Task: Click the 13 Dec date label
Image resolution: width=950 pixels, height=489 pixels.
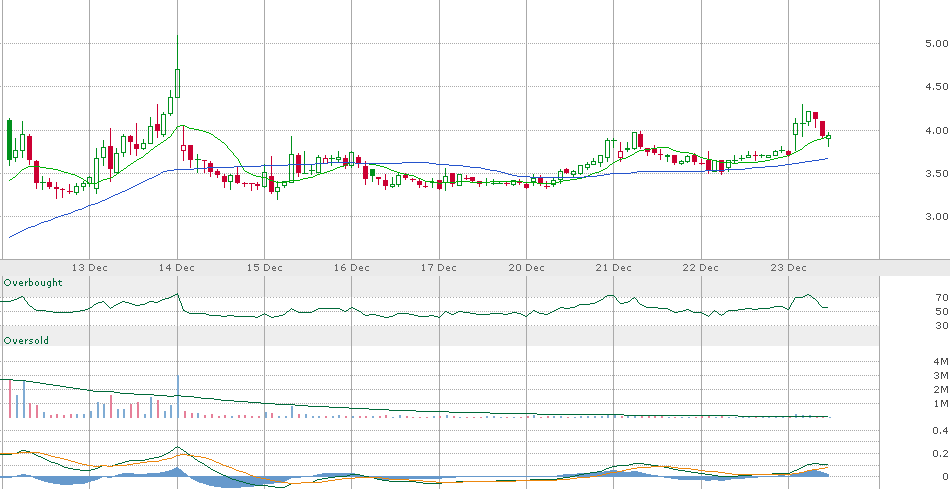Action: point(90,267)
